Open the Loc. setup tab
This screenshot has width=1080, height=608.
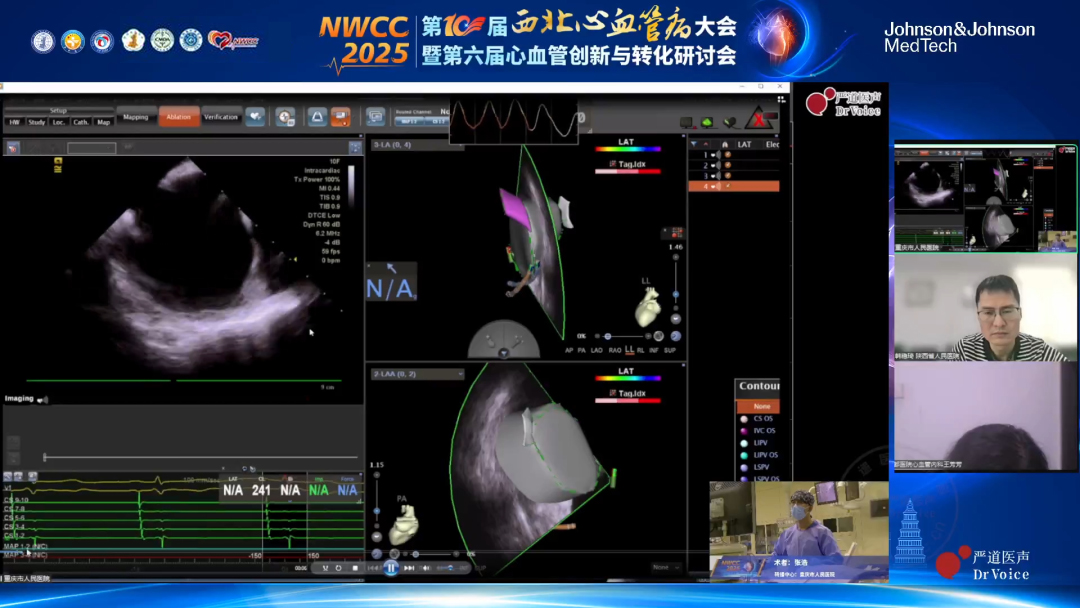coord(59,122)
